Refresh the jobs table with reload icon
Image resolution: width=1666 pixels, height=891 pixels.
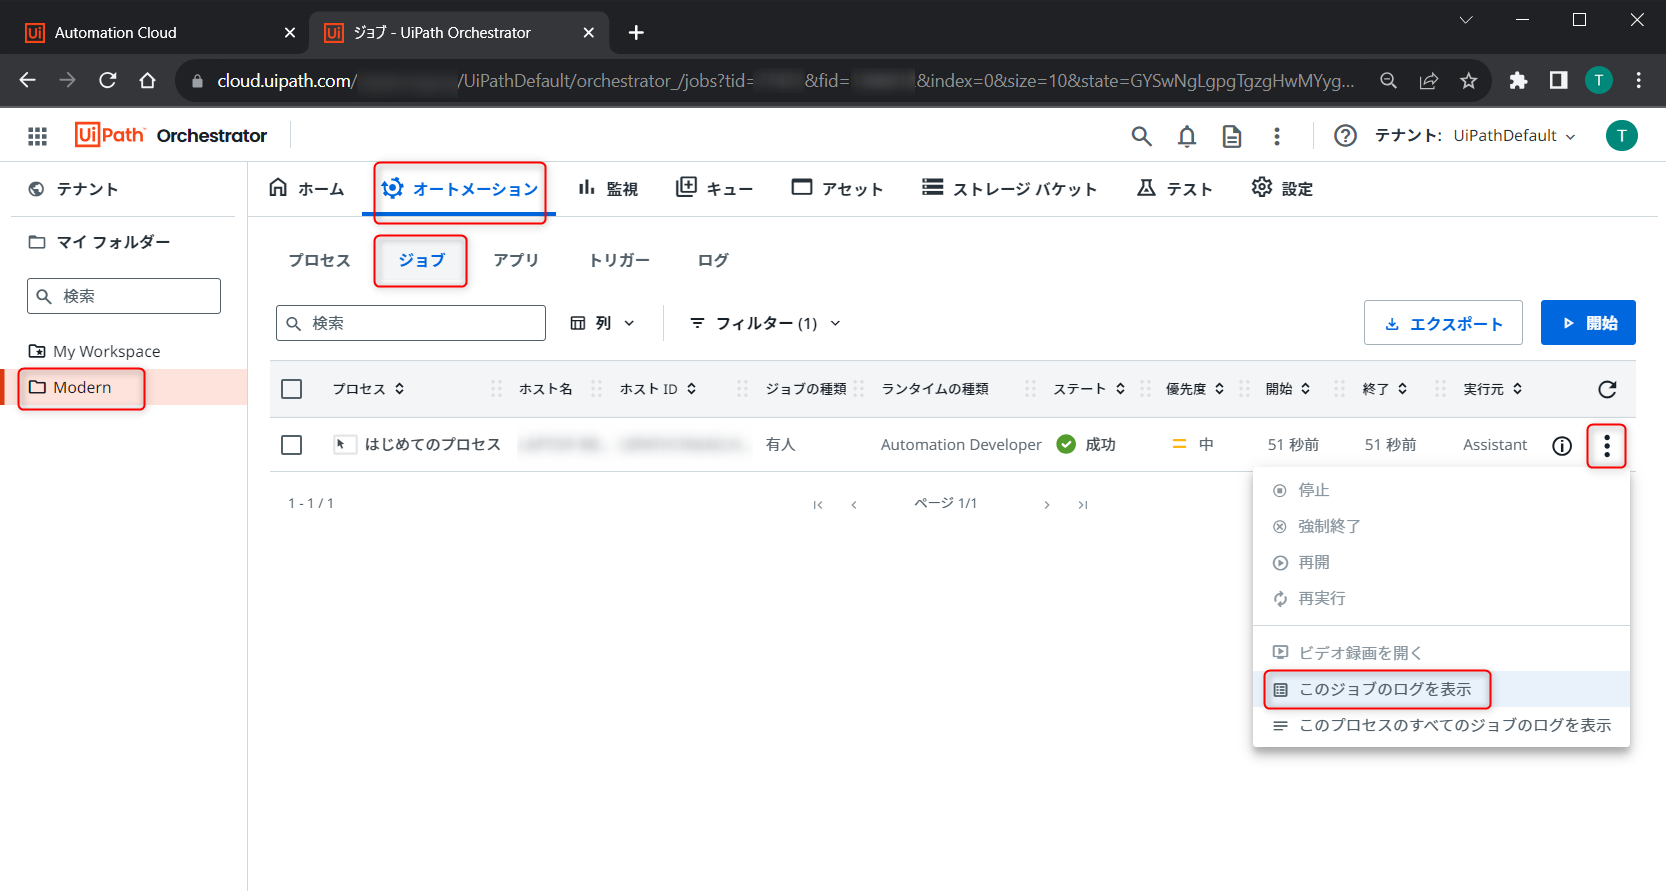(x=1607, y=389)
